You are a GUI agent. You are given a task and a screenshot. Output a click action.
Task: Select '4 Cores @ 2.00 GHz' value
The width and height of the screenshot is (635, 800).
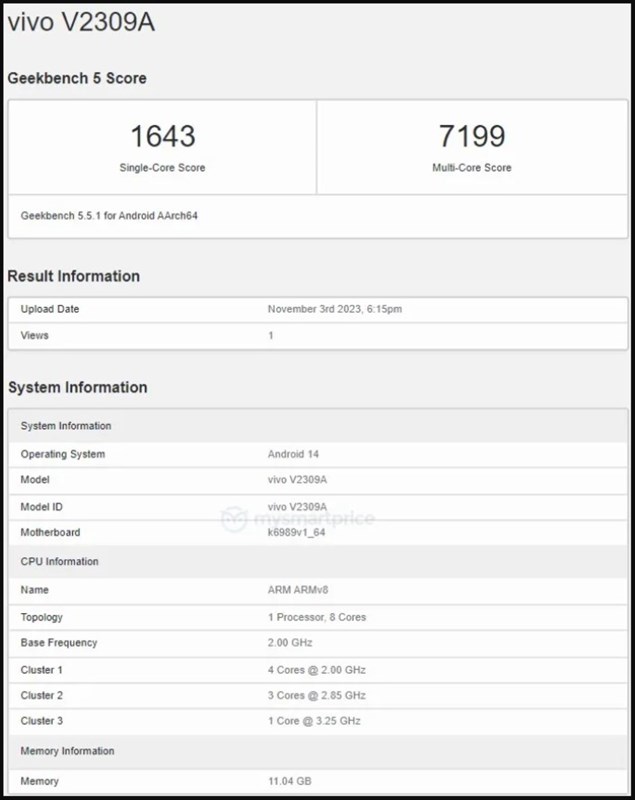[317, 670]
